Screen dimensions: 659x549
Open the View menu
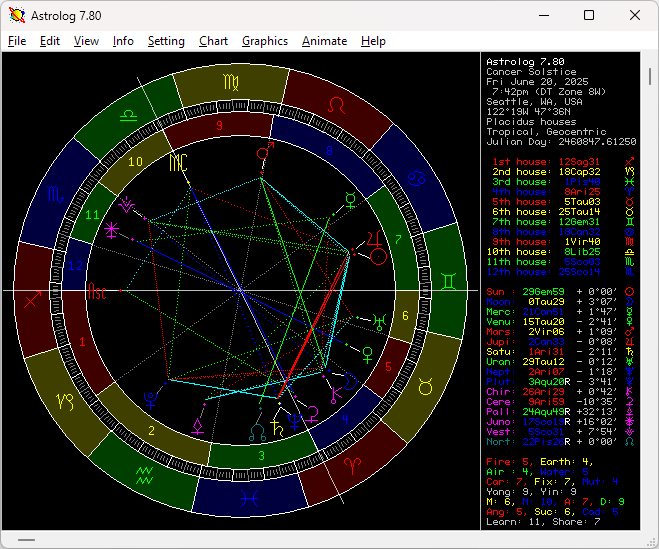coord(86,41)
